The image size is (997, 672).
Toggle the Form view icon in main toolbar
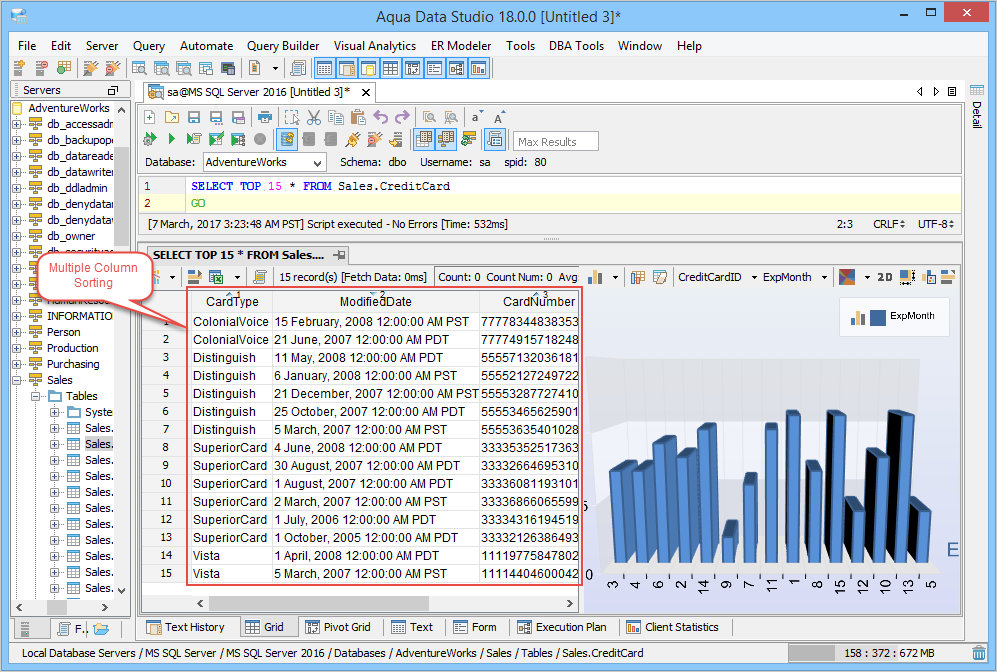[x=434, y=68]
